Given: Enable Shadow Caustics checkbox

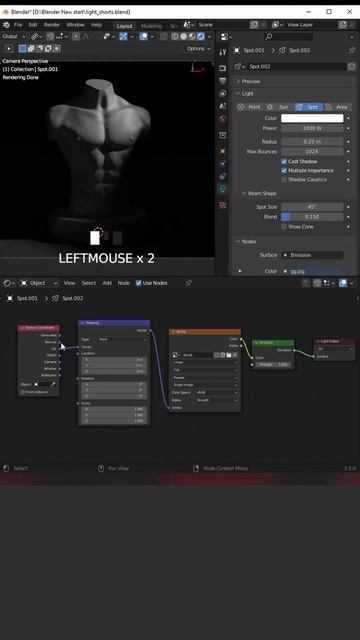Looking at the screenshot, I should 284,180.
